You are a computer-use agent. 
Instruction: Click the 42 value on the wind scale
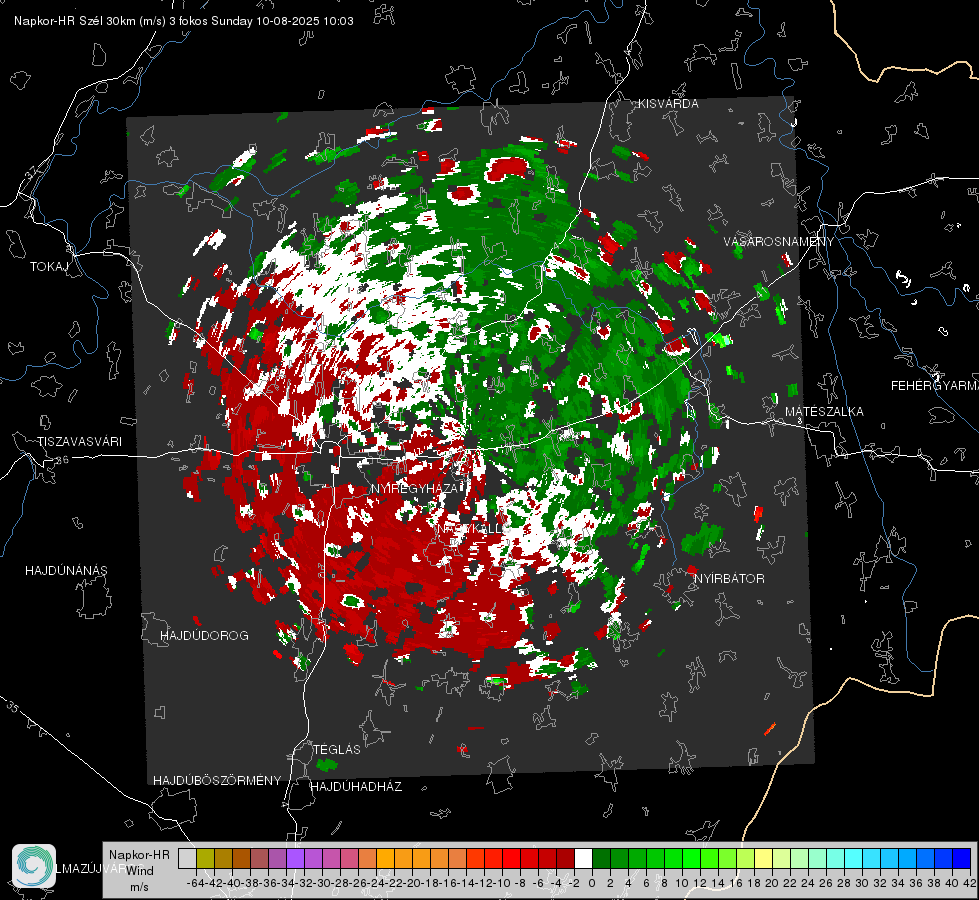[x=970, y=883]
